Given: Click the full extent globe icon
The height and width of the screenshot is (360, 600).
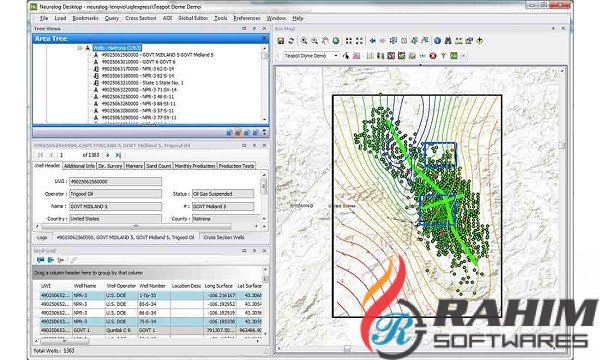Looking at the screenshot, I should (x=336, y=41).
